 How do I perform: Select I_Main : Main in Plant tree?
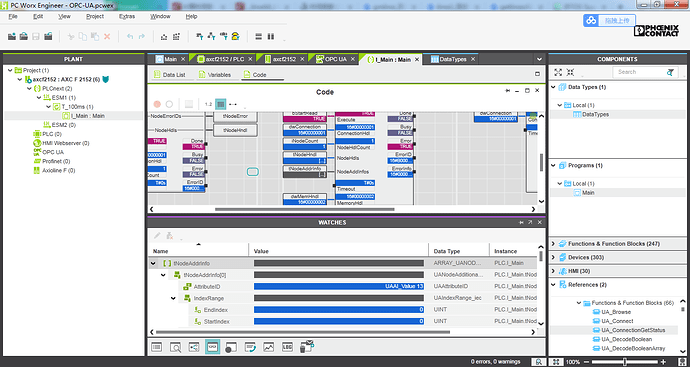[84, 116]
